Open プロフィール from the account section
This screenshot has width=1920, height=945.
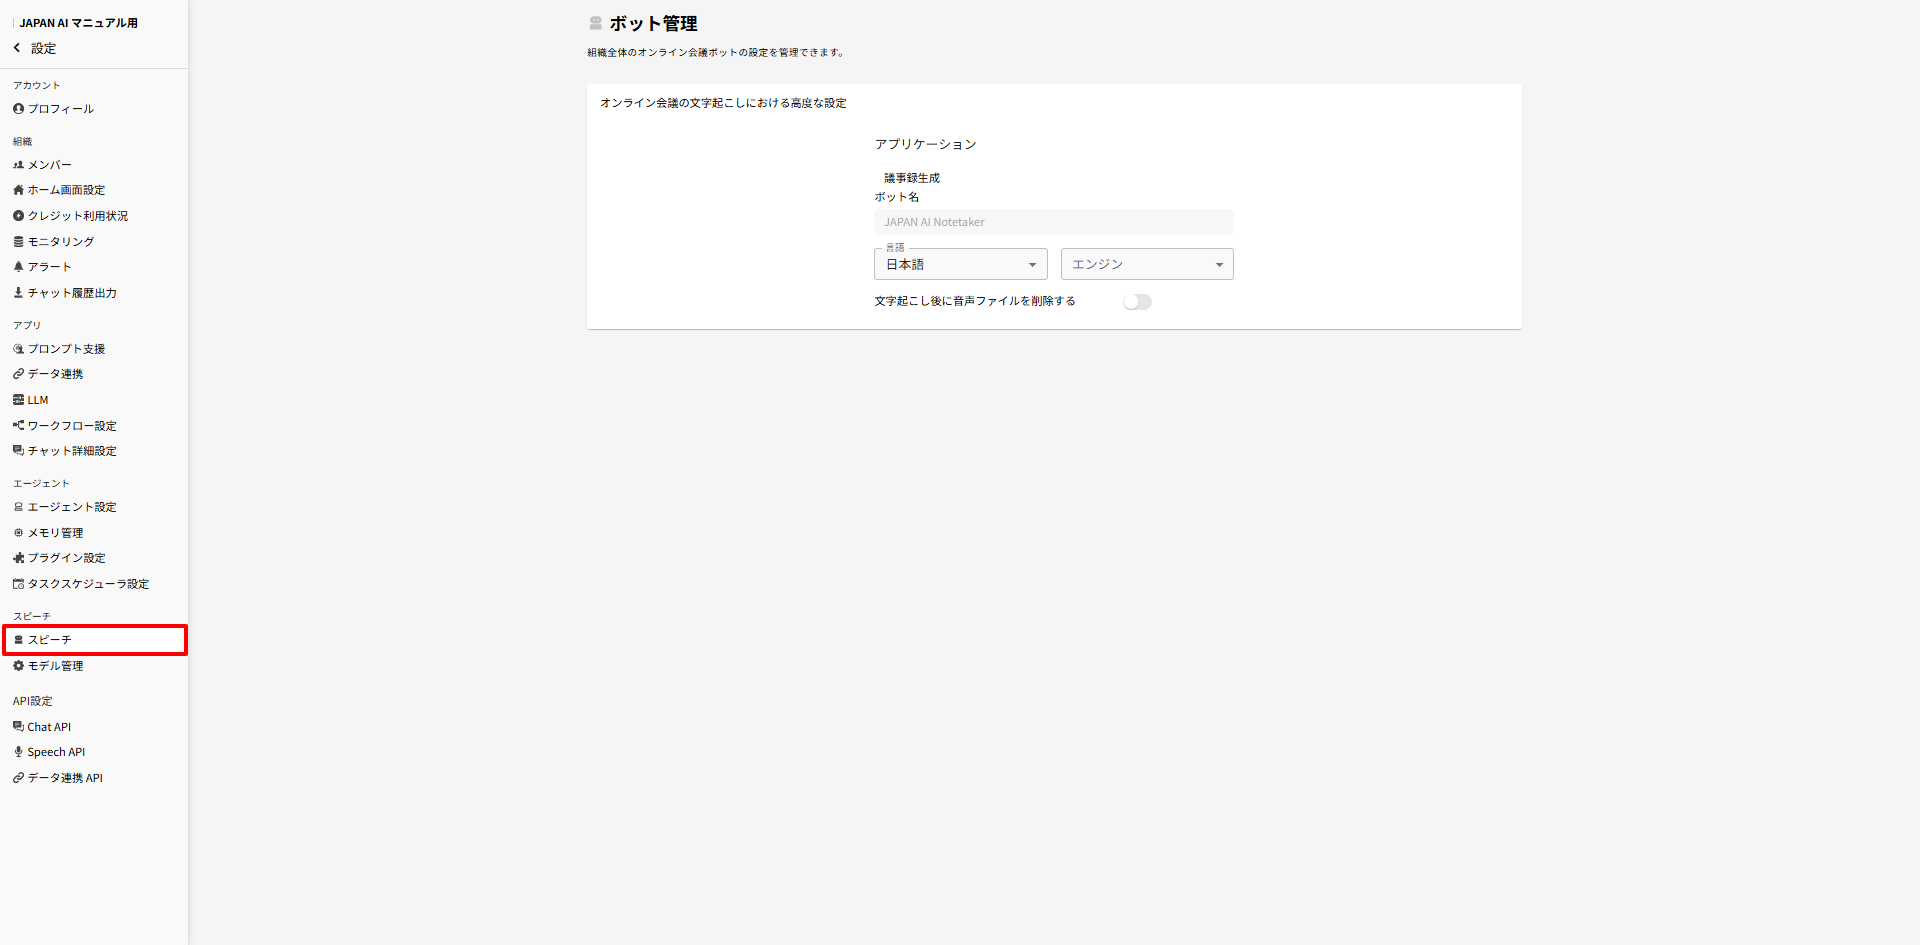pos(60,108)
